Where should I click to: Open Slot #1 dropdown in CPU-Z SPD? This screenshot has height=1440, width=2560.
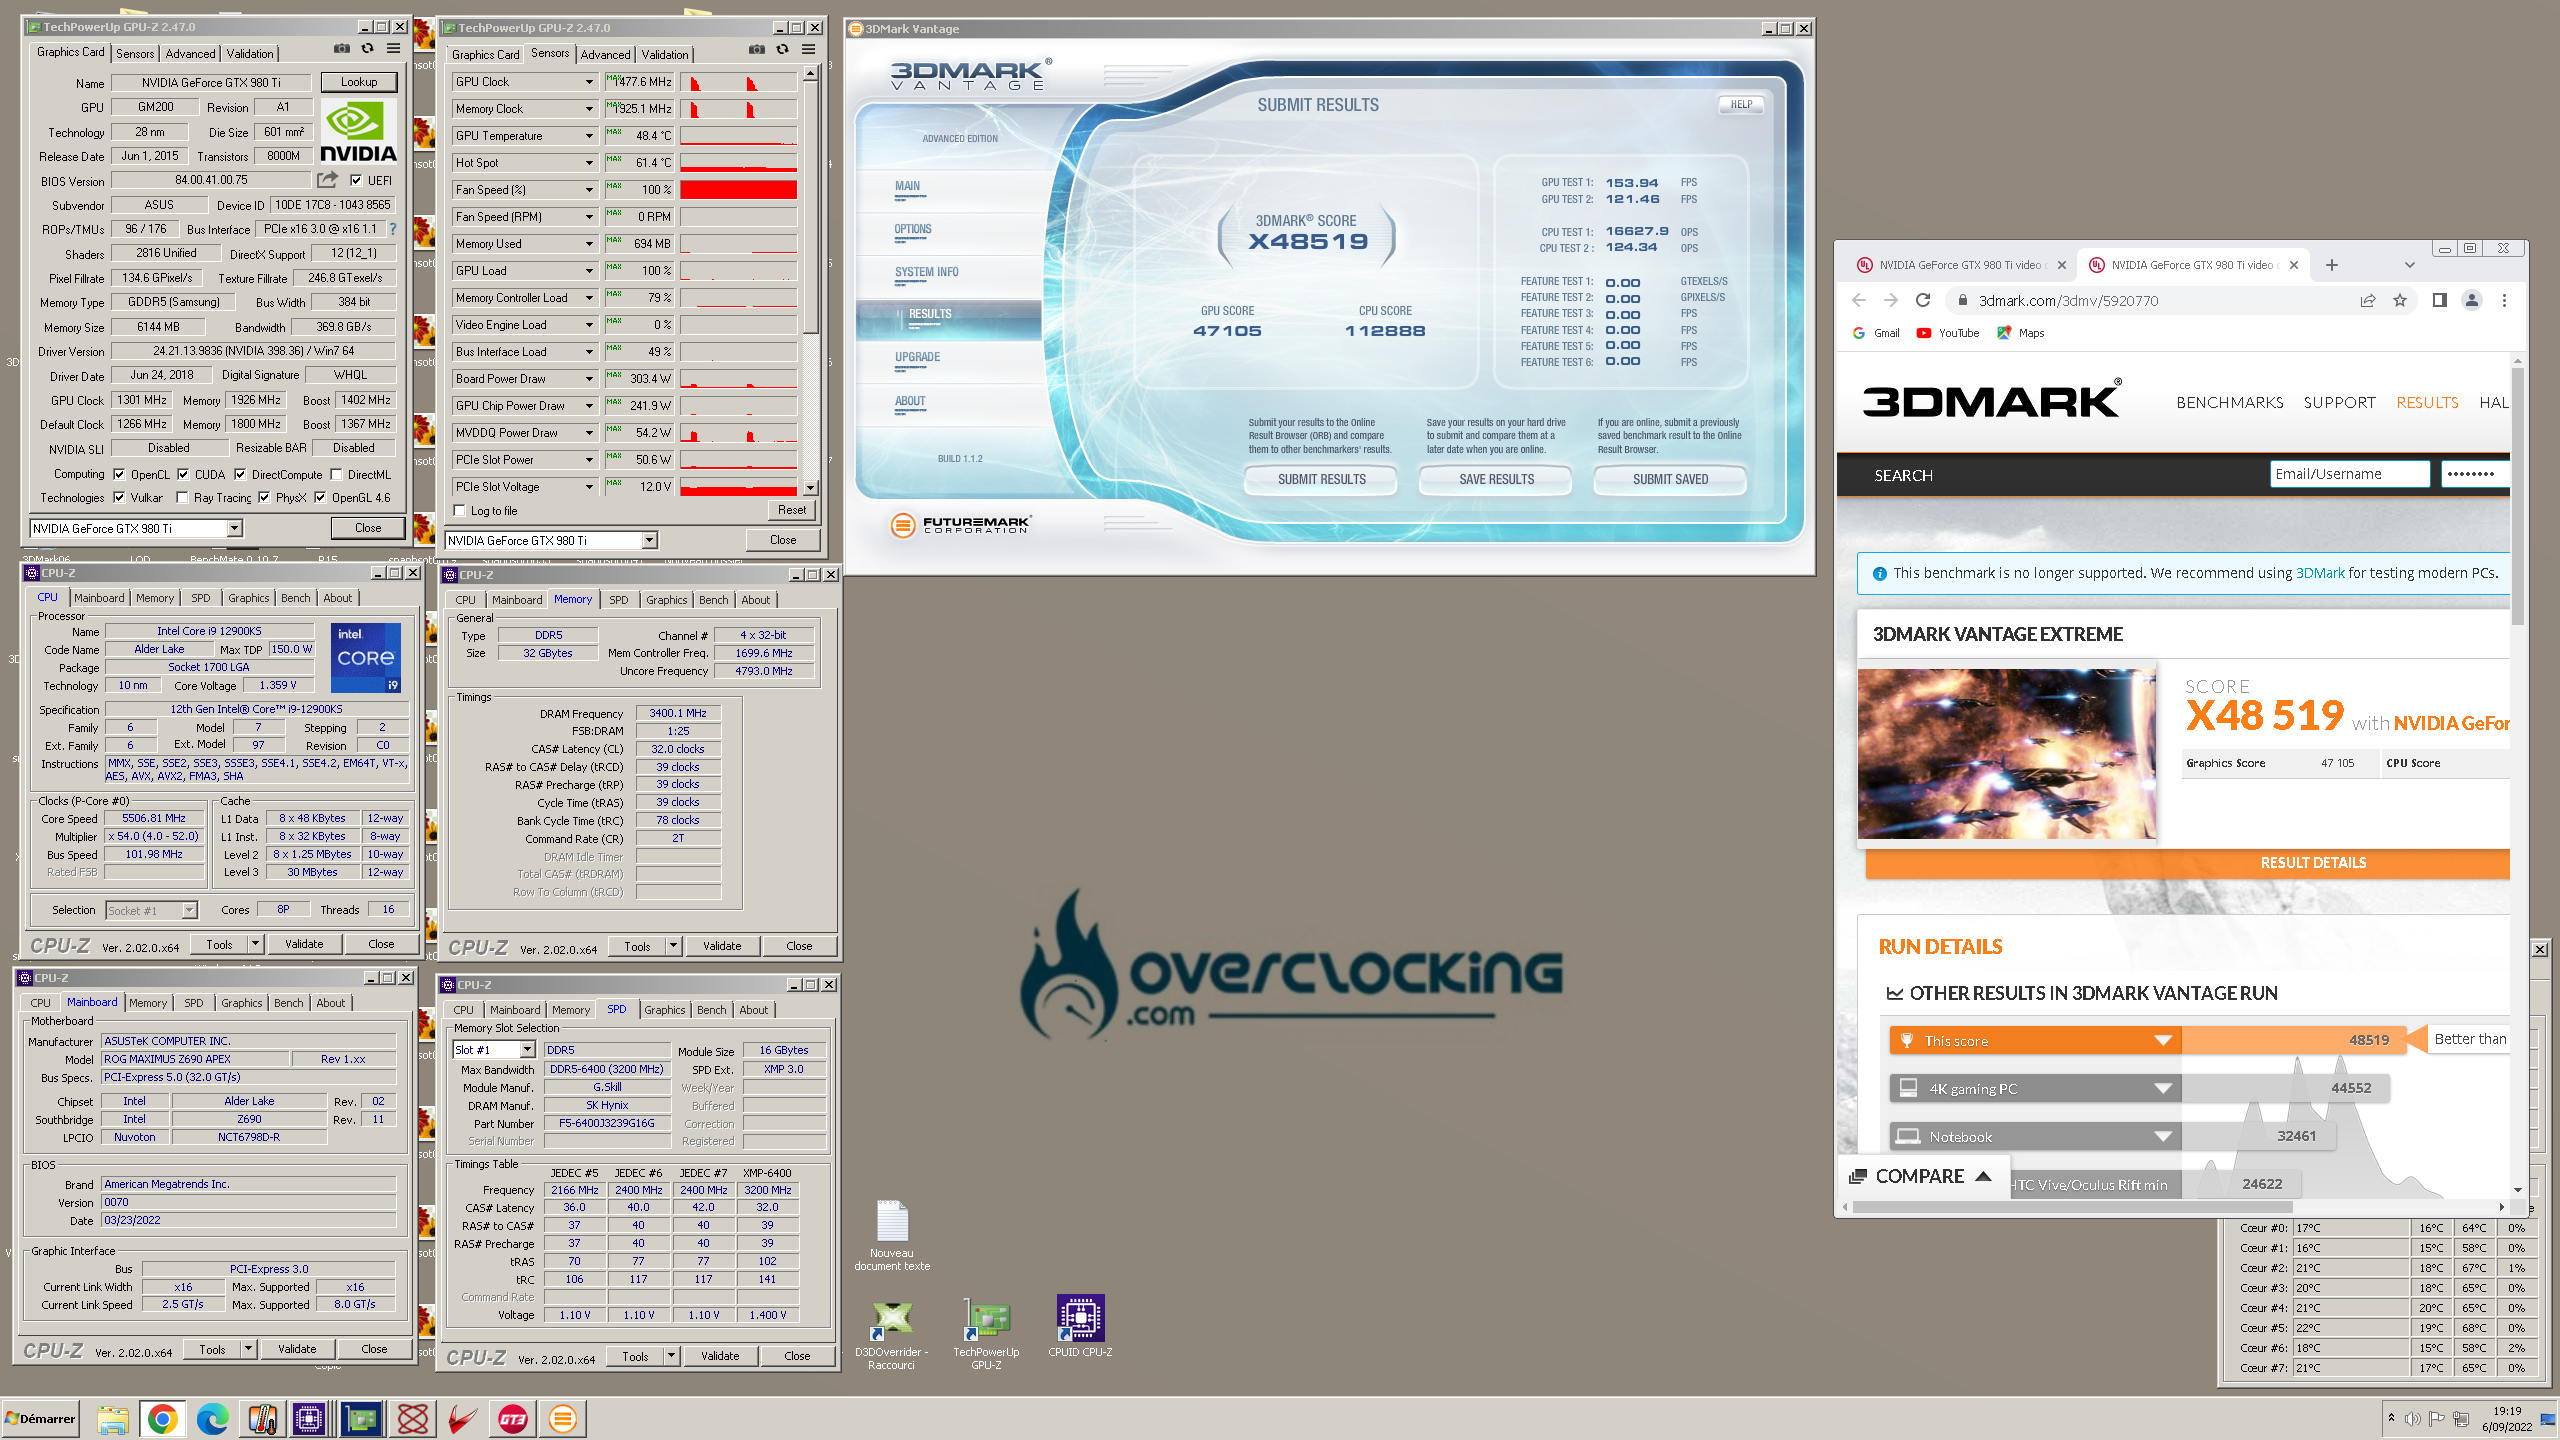pos(527,1050)
